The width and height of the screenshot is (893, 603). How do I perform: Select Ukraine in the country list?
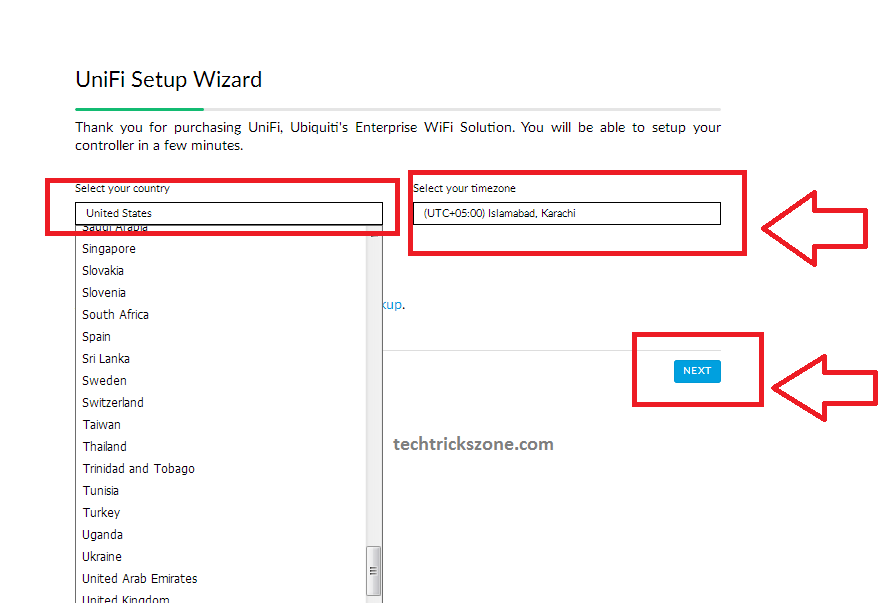coord(102,557)
